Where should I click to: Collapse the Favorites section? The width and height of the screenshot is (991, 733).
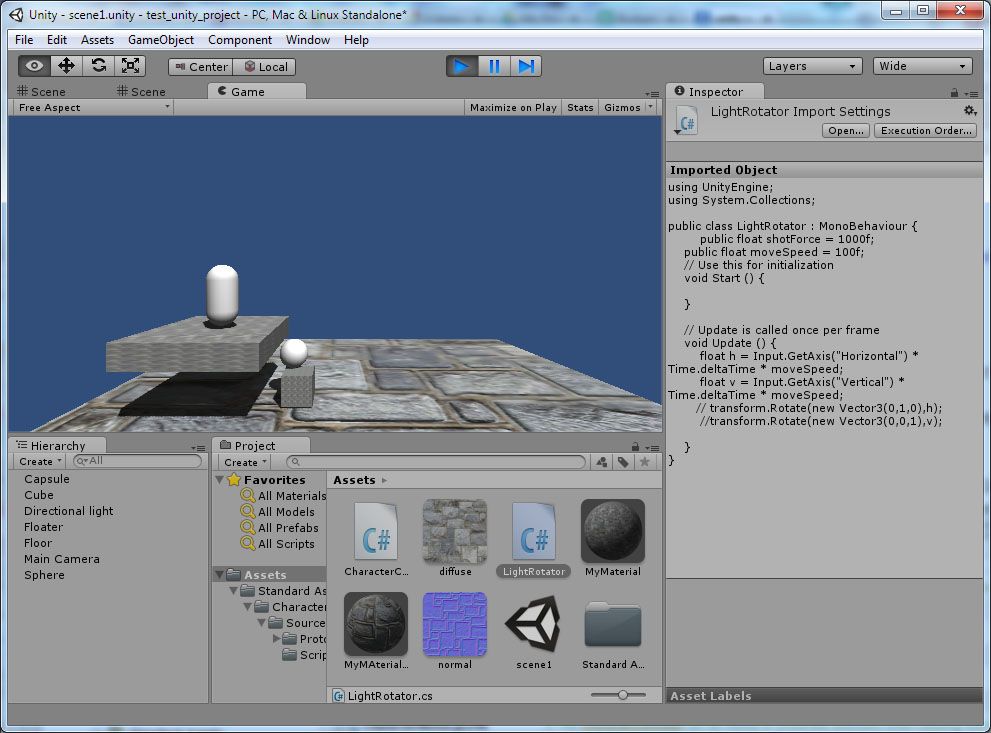(219, 480)
